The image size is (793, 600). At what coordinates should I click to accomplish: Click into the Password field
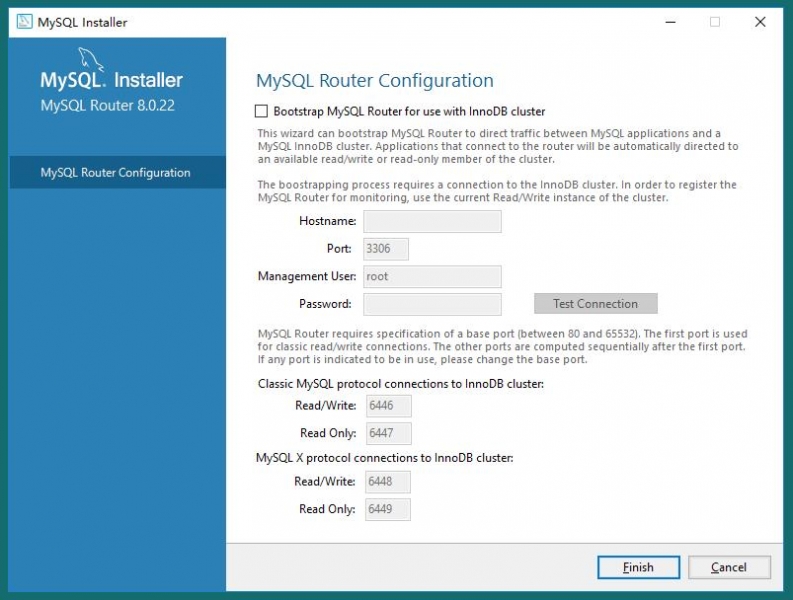tap(432, 304)
